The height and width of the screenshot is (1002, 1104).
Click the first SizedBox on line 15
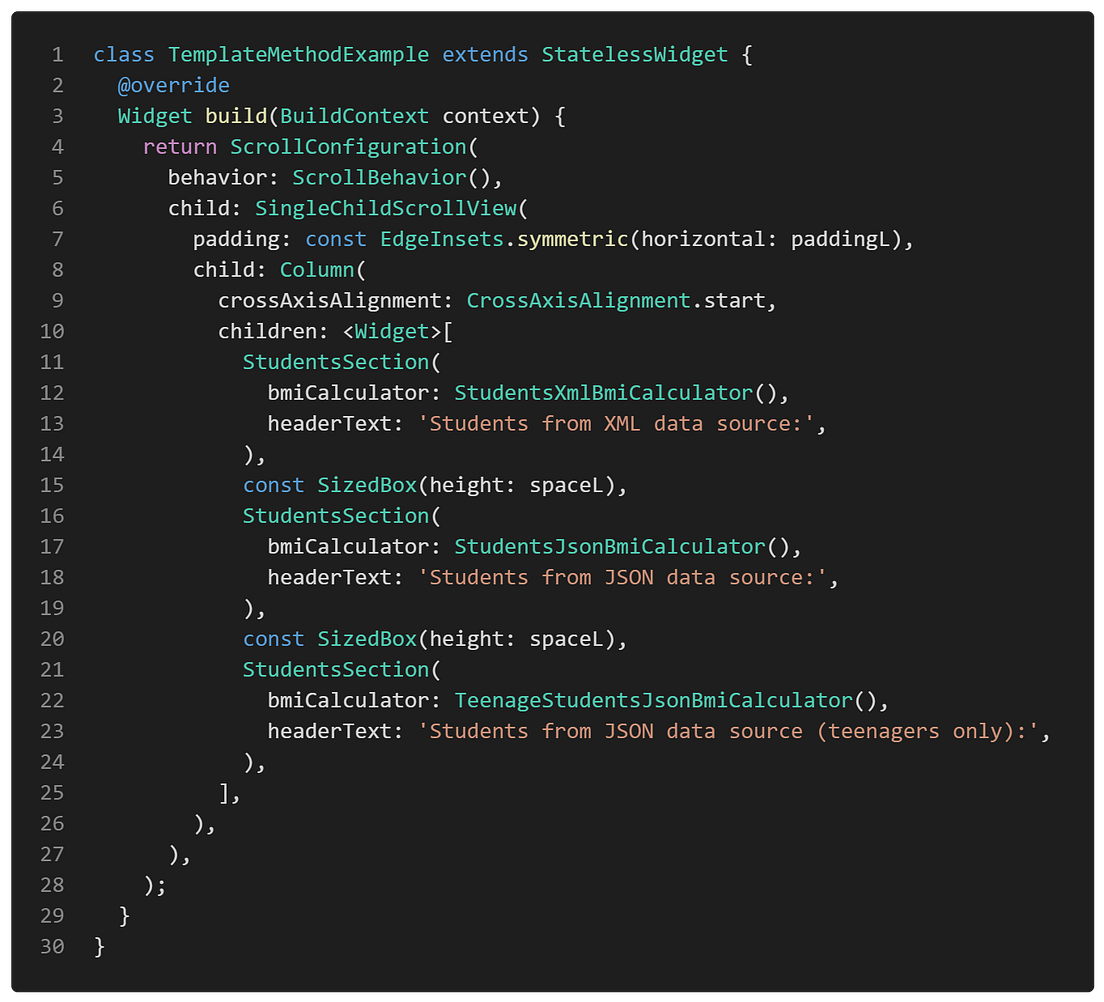pos(366,485)
